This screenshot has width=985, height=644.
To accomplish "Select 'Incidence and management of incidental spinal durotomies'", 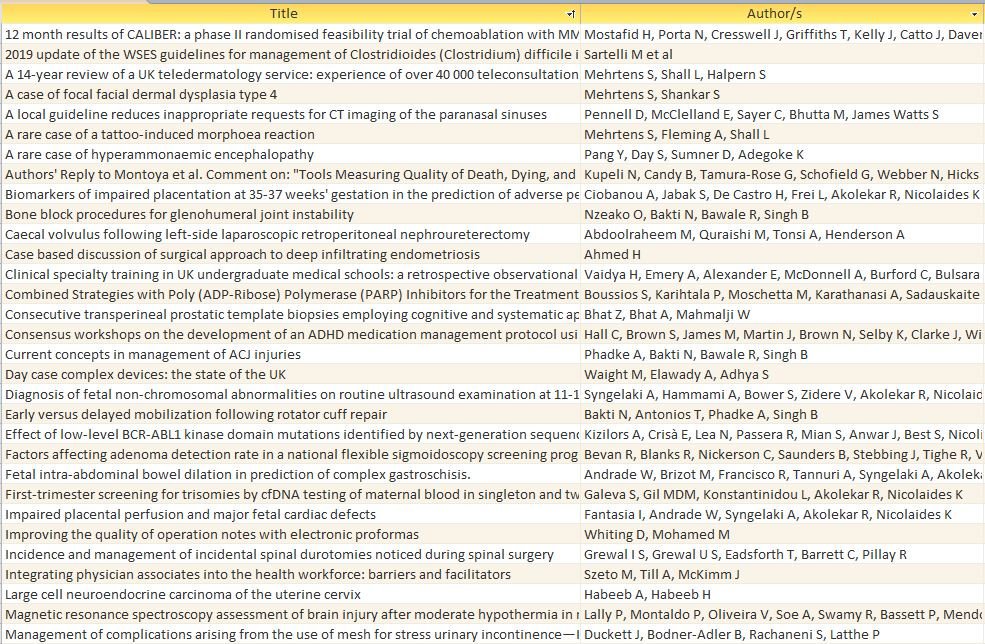I will coord(291,555).
